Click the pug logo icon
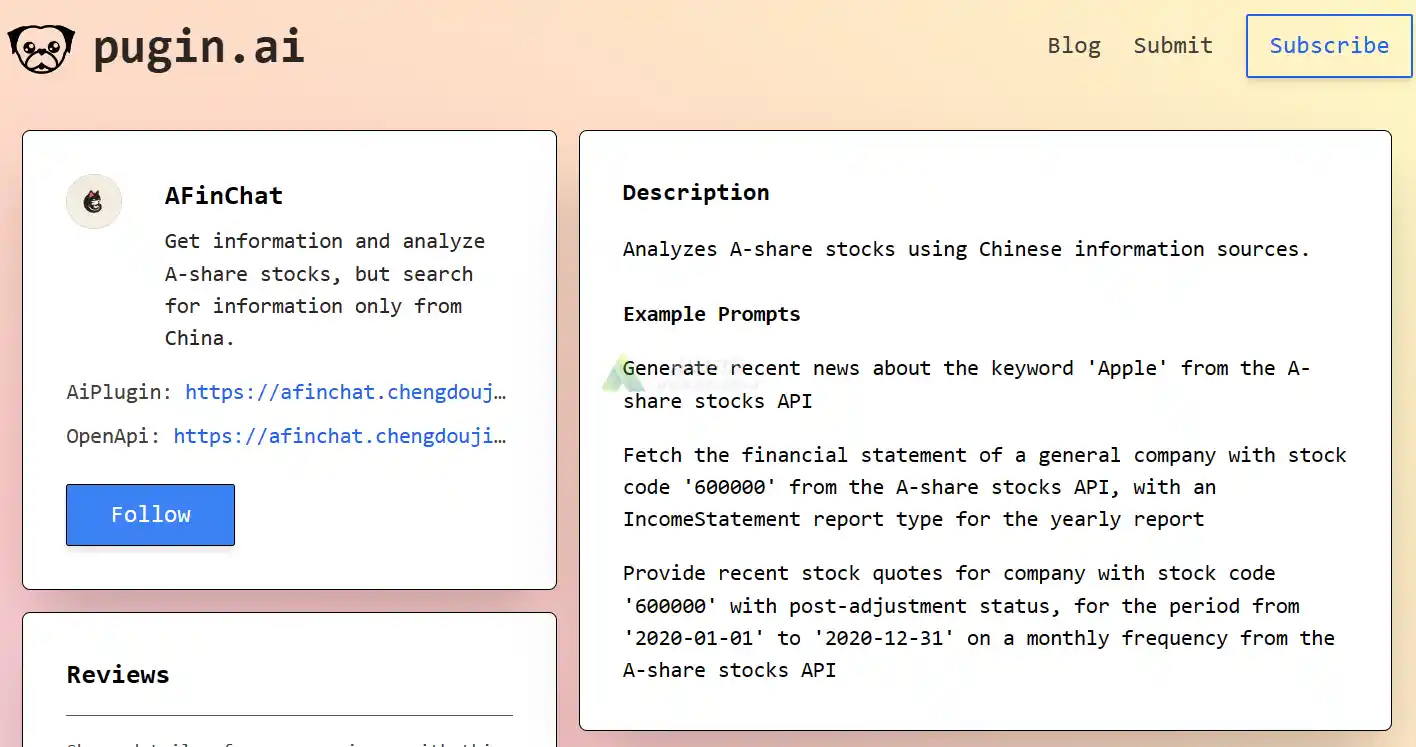1416x747 pixels. [41, 48]
